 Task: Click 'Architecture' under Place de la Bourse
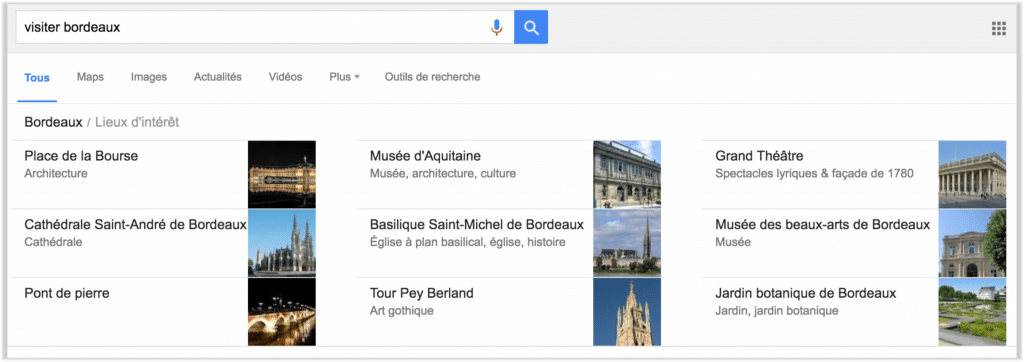(x=56, y=174)
